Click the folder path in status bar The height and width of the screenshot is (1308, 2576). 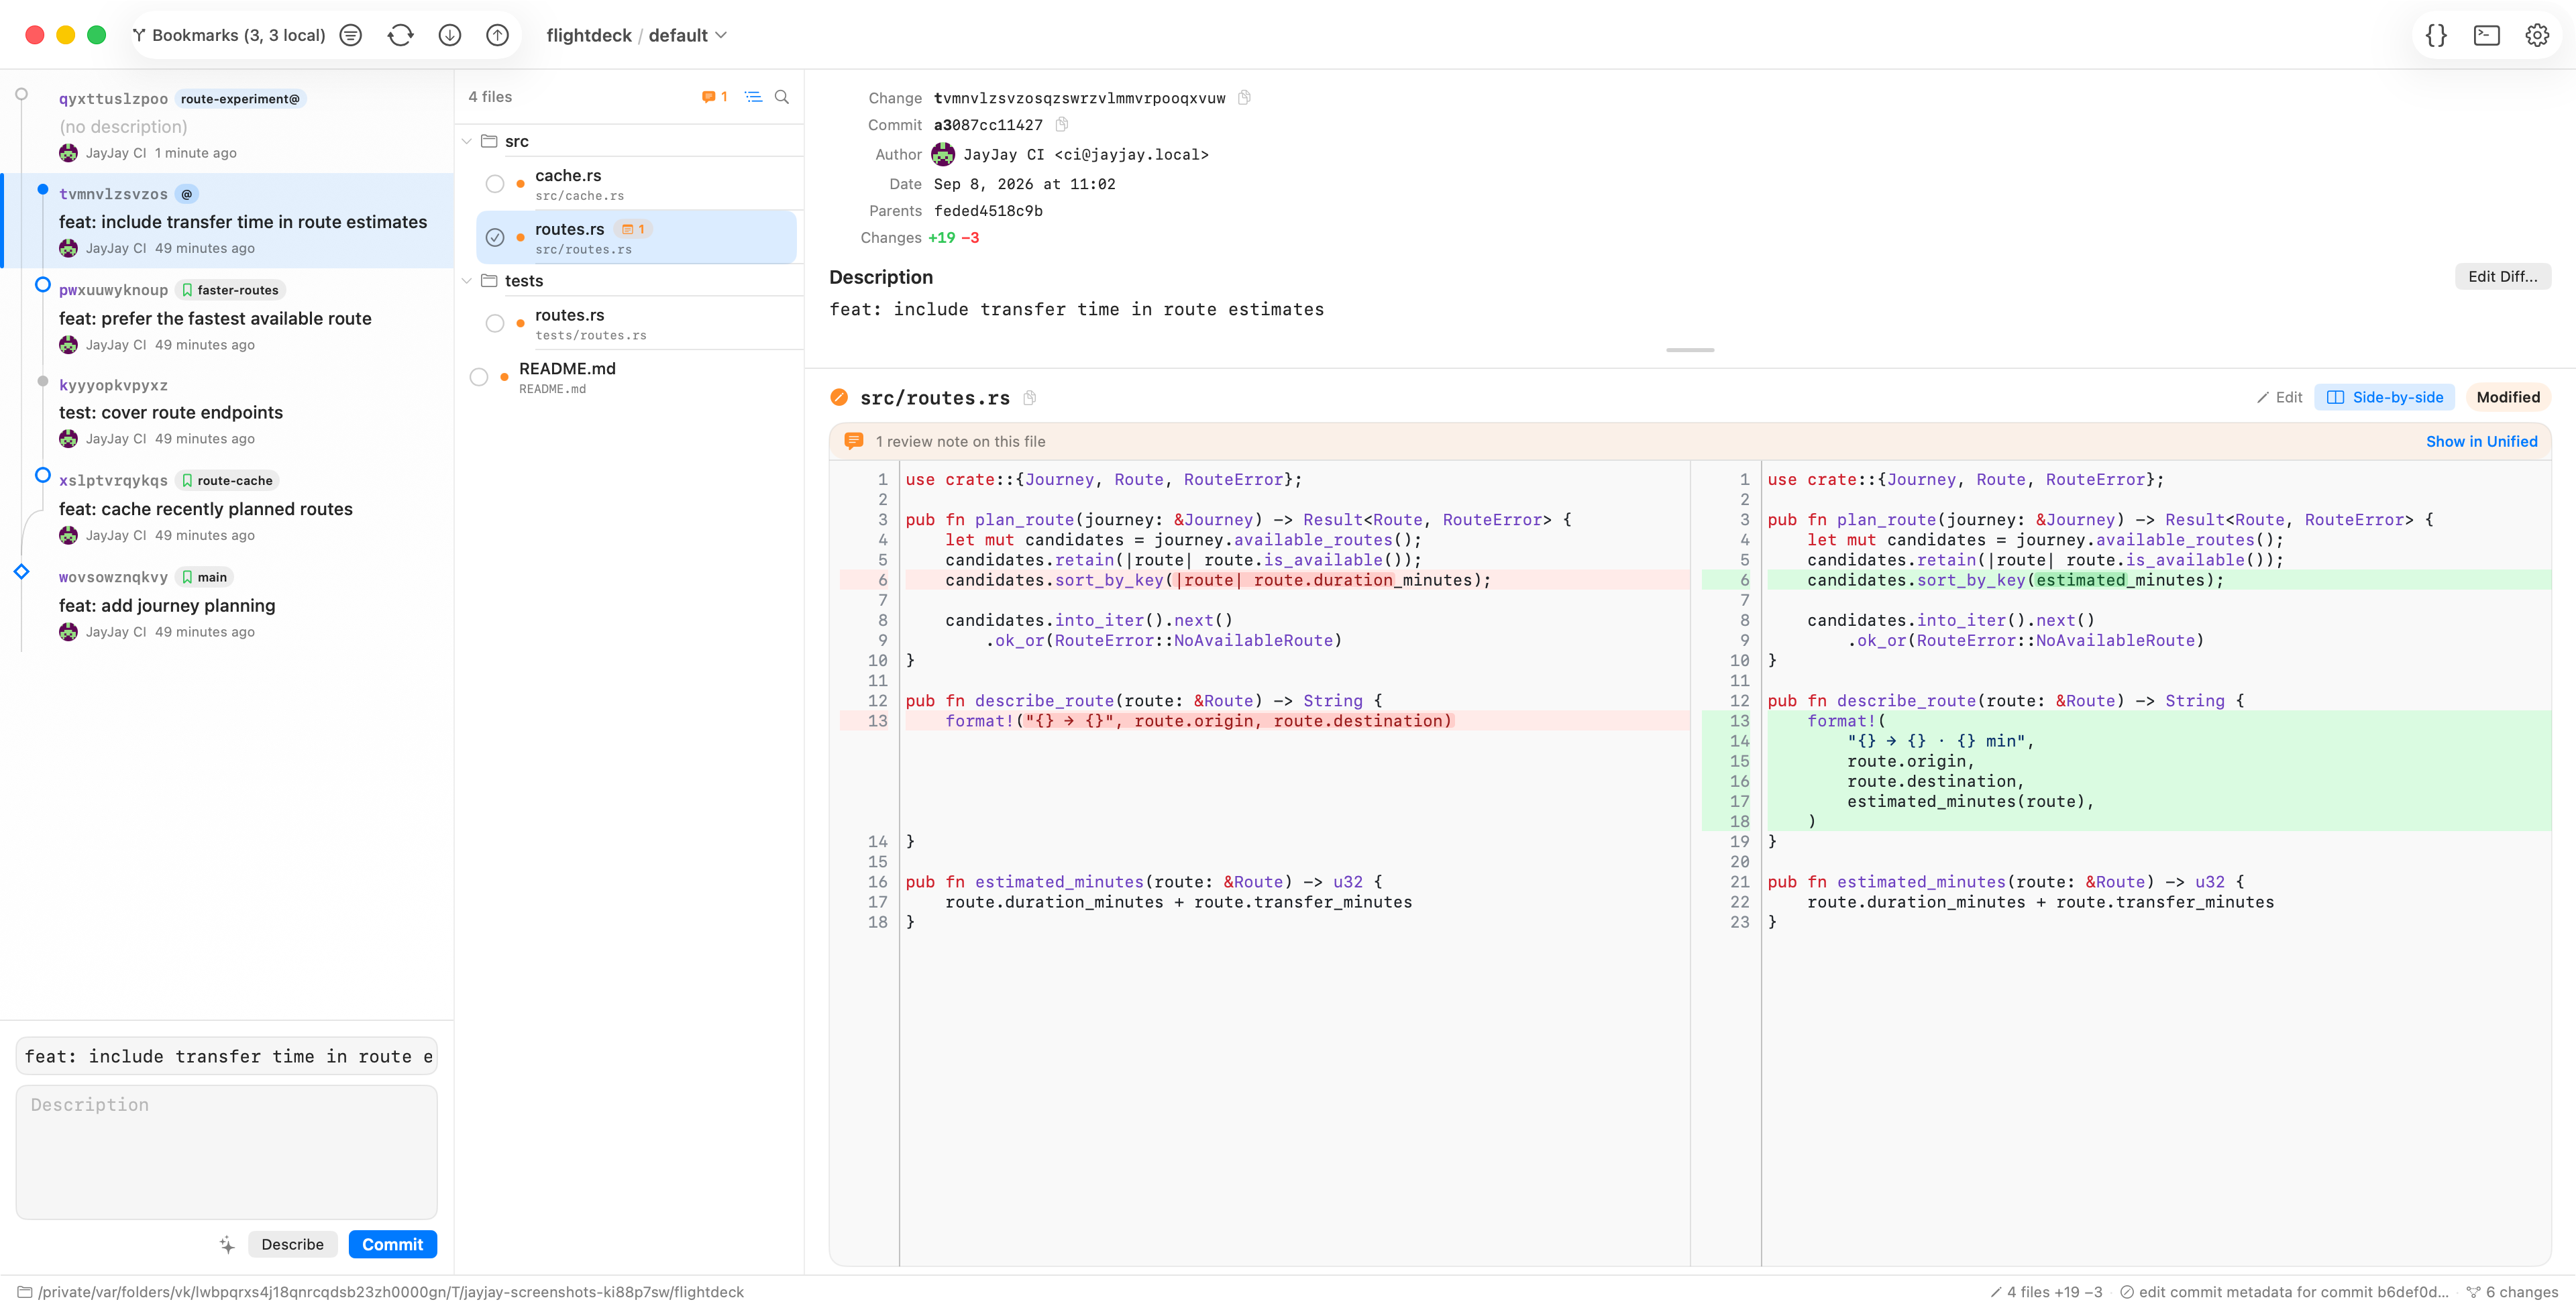(381, 1292)
